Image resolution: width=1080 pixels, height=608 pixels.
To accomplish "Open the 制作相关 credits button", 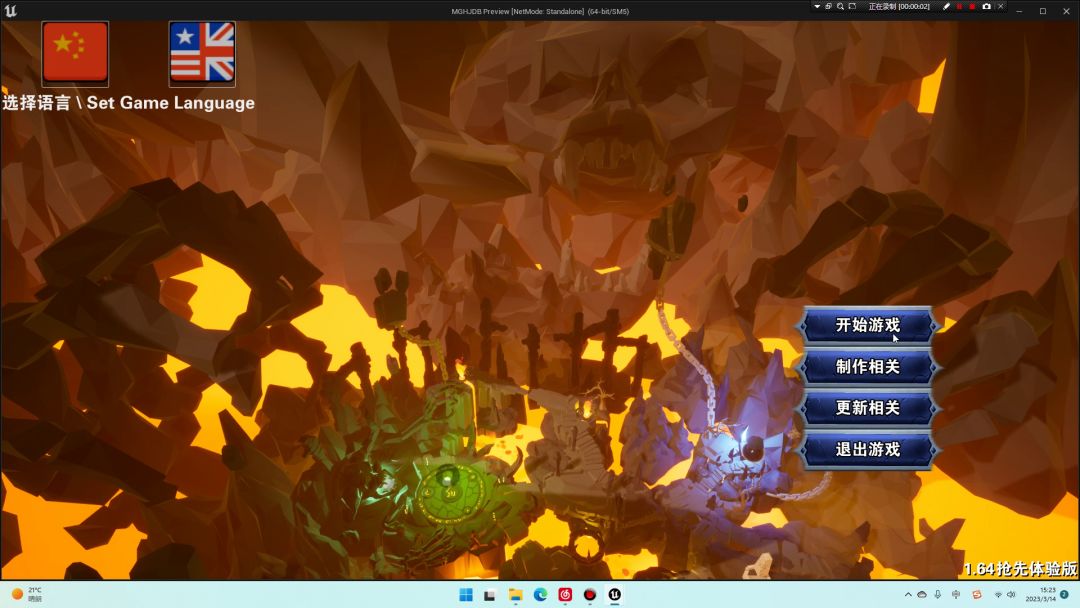I will 867,367.
